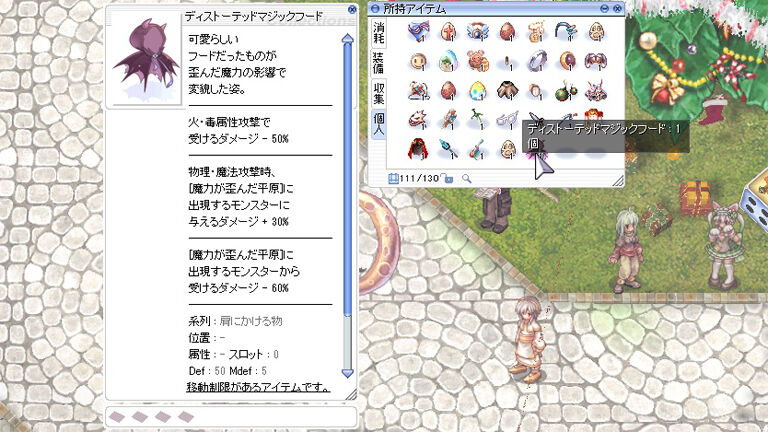The image size is (768, 432).
Task: Click the green-haired NPC on the grass
Action: [x=626, y=250]
